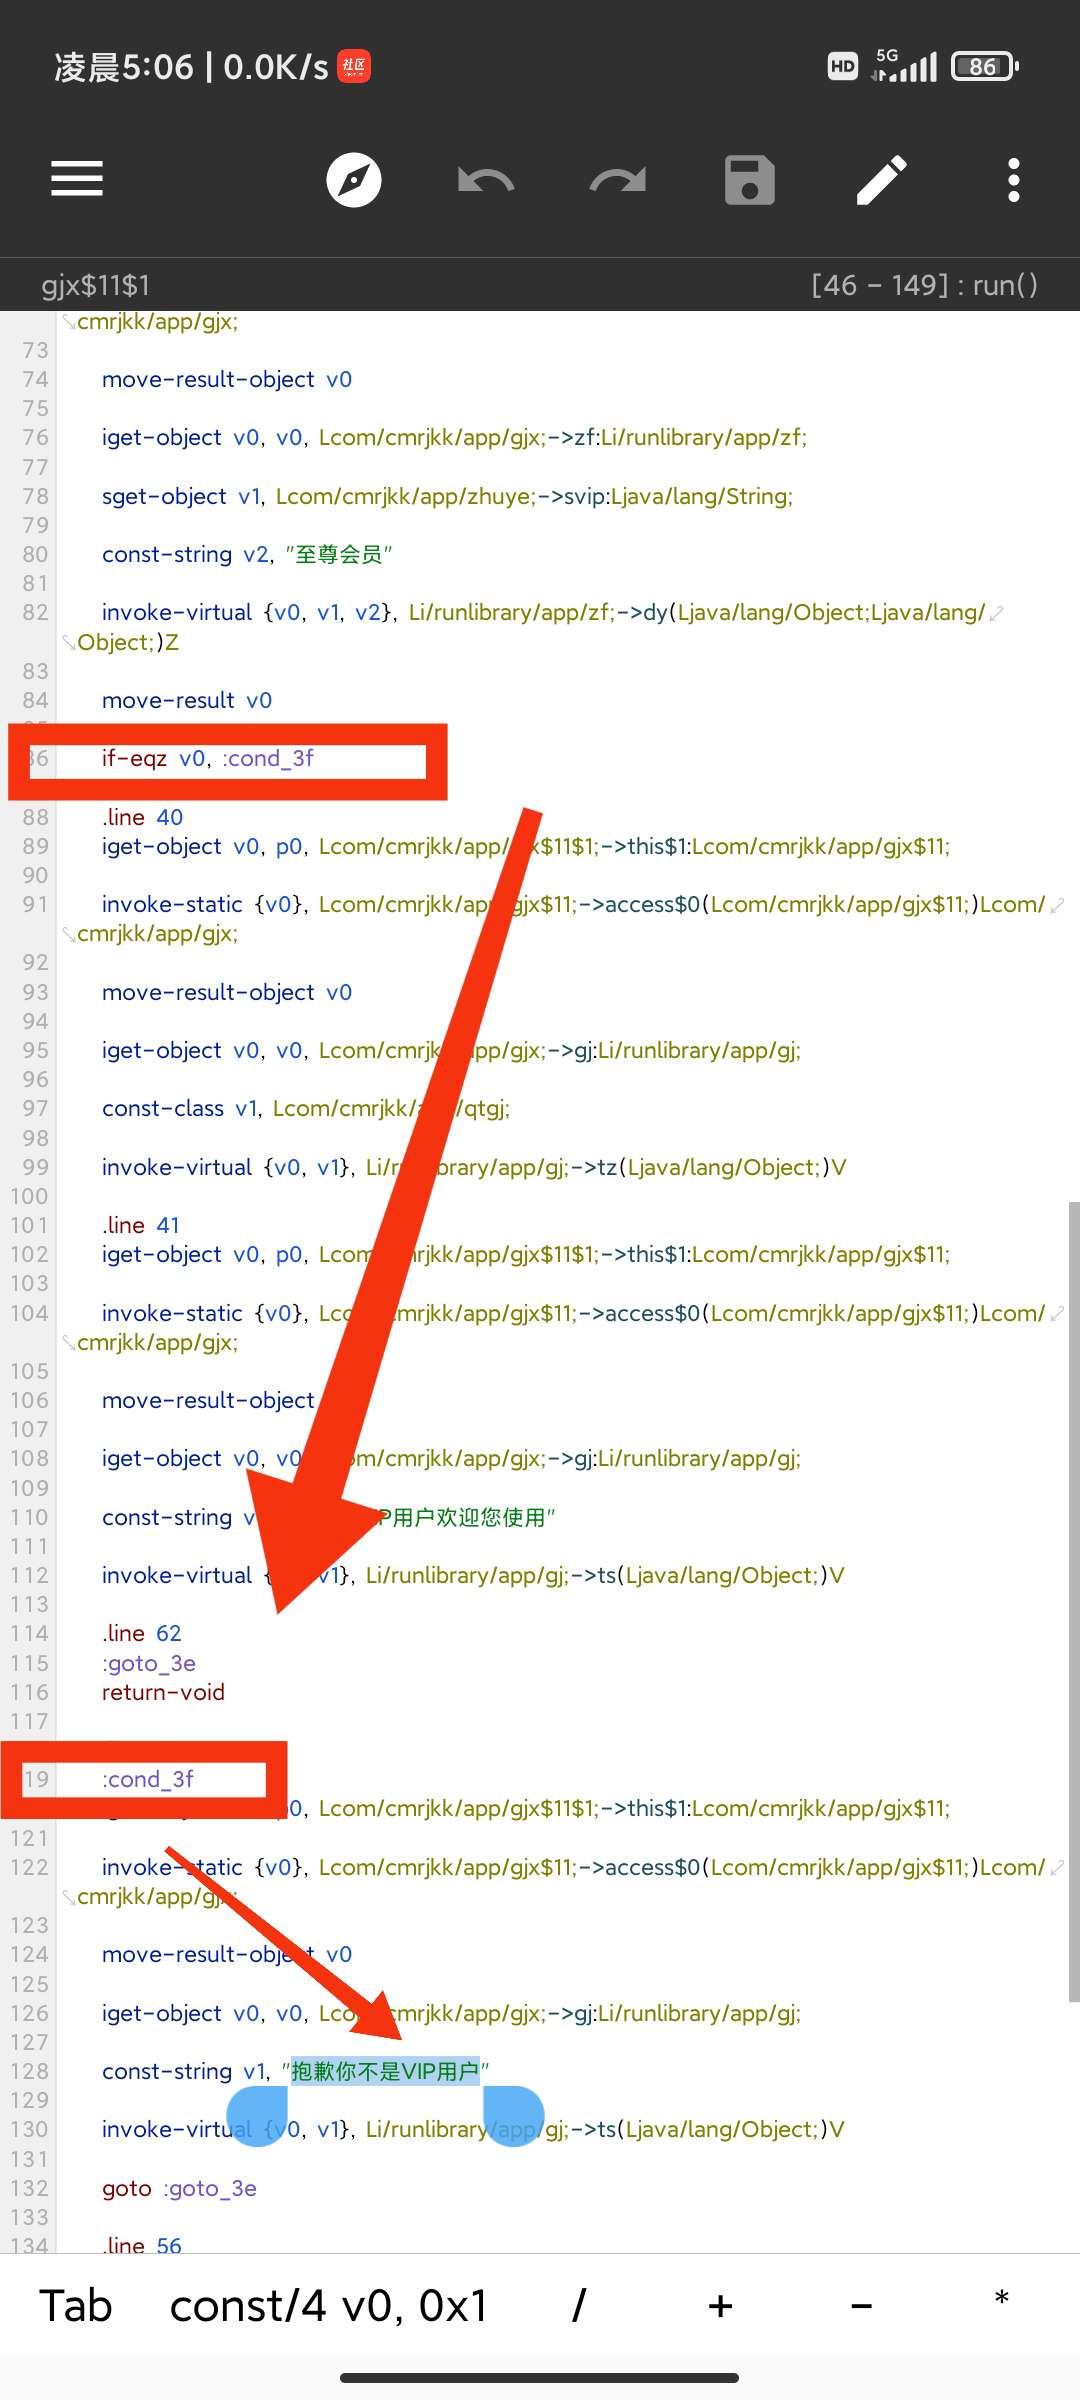
Task: Open the three-dot overflow menu
Action: [x=1014, y=180]
